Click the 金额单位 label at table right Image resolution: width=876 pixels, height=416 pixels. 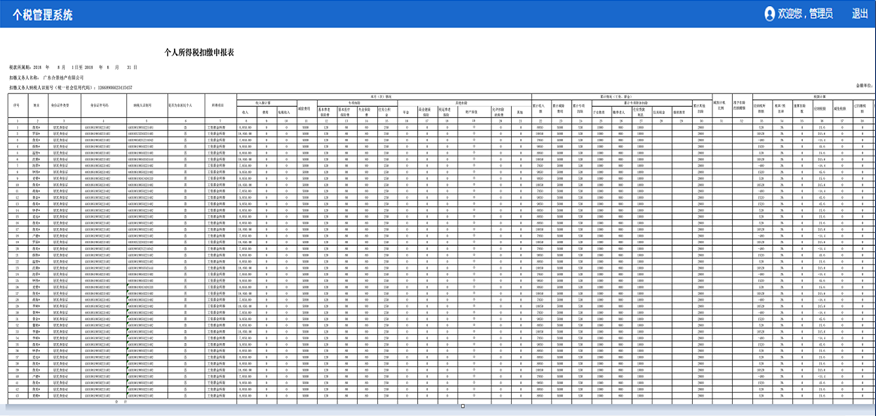click(865, 86)
